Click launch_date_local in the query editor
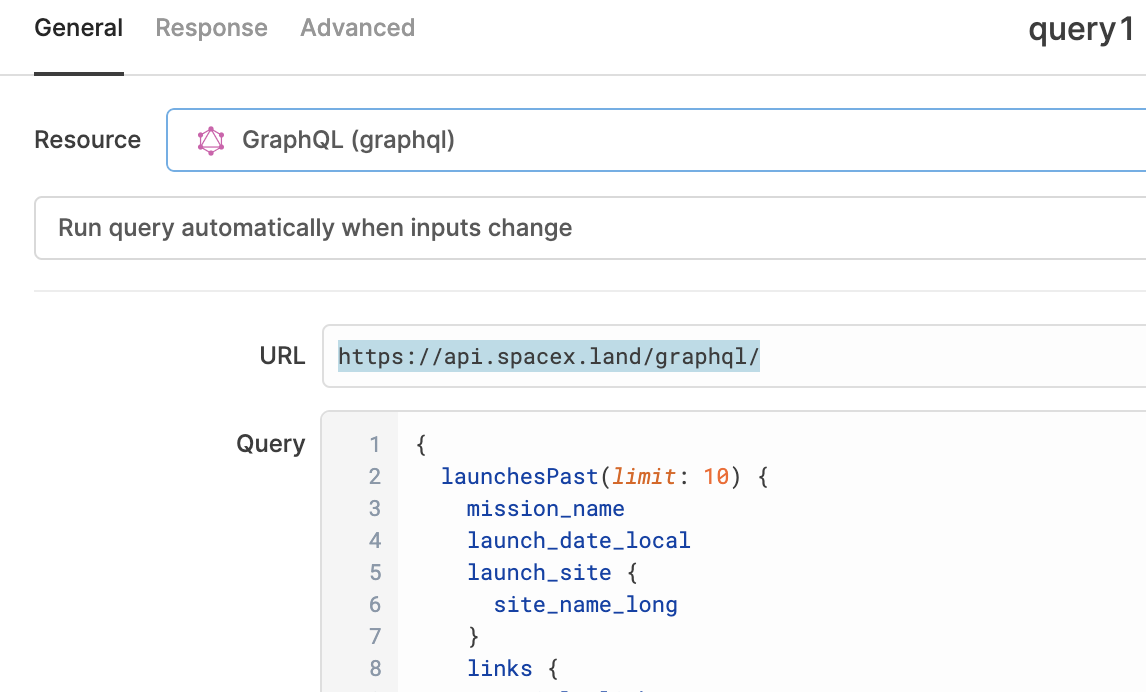Screen dimensions: 1146x692 coord(579,541)
